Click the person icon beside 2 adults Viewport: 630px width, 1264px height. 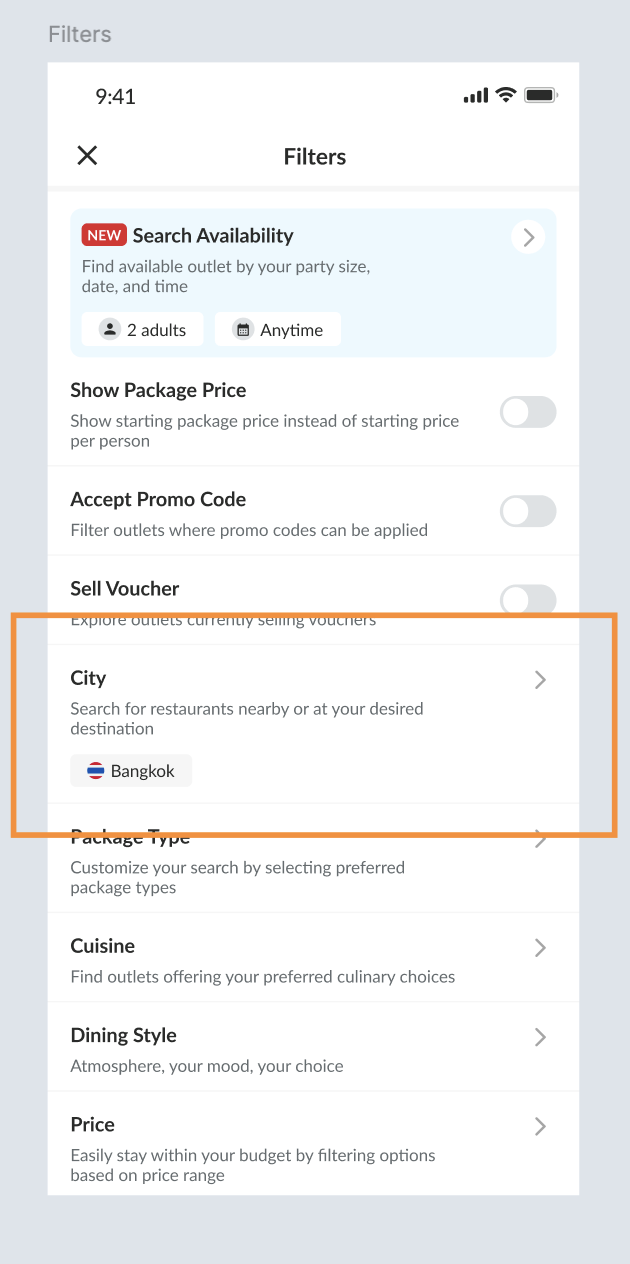pyautogui.click(x=109, y=330)
